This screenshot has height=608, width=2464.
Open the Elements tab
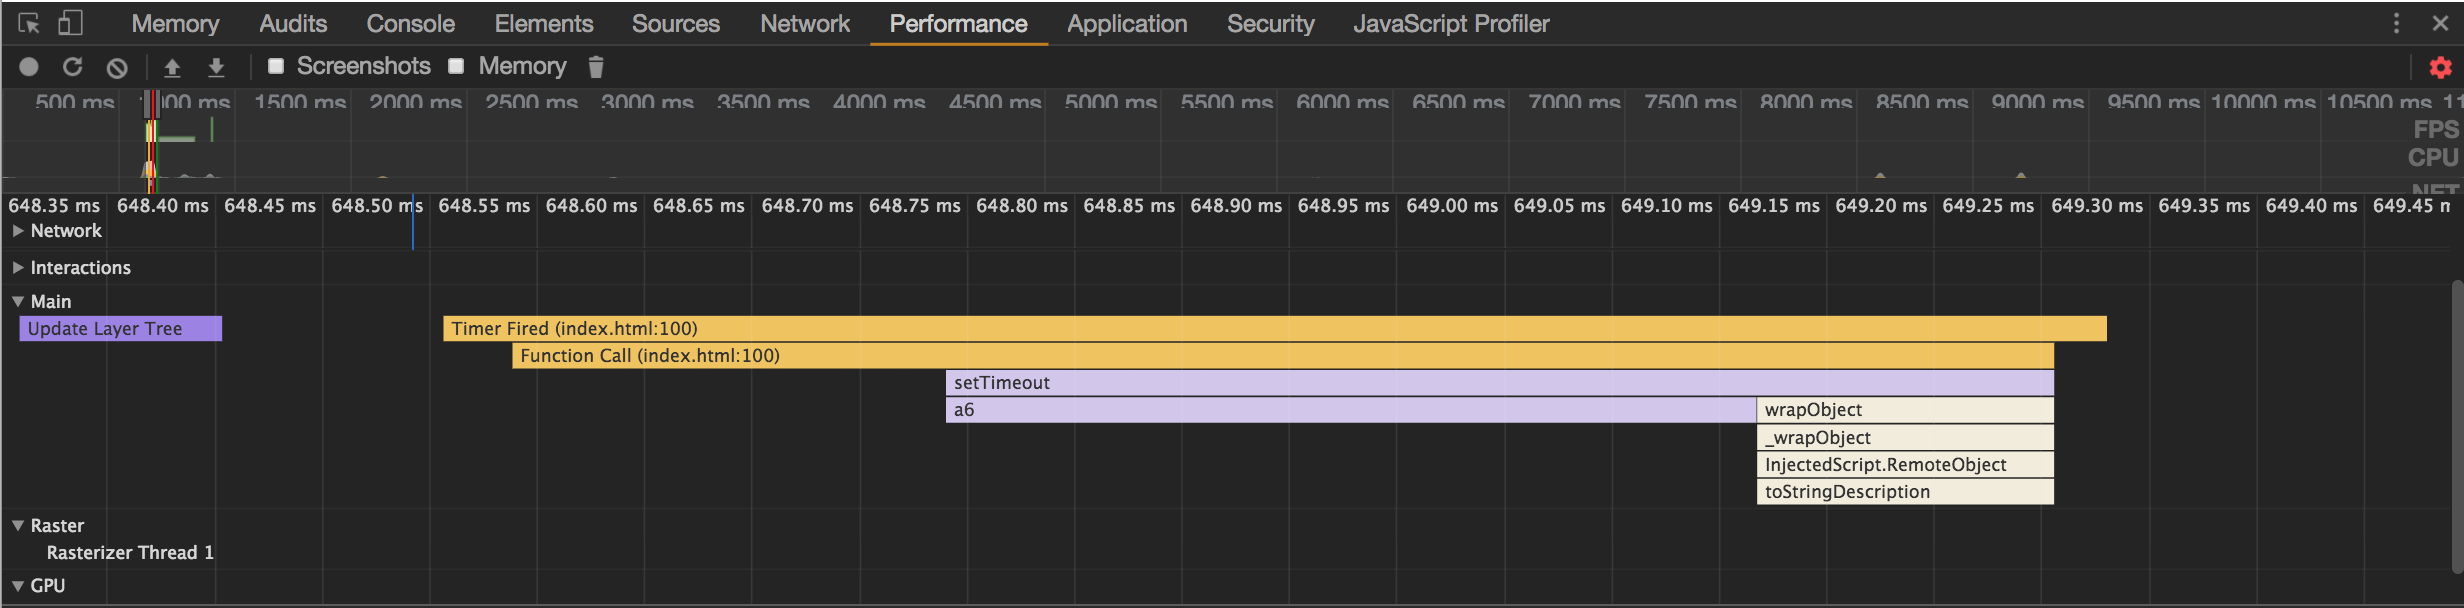[x=544, y=23]
